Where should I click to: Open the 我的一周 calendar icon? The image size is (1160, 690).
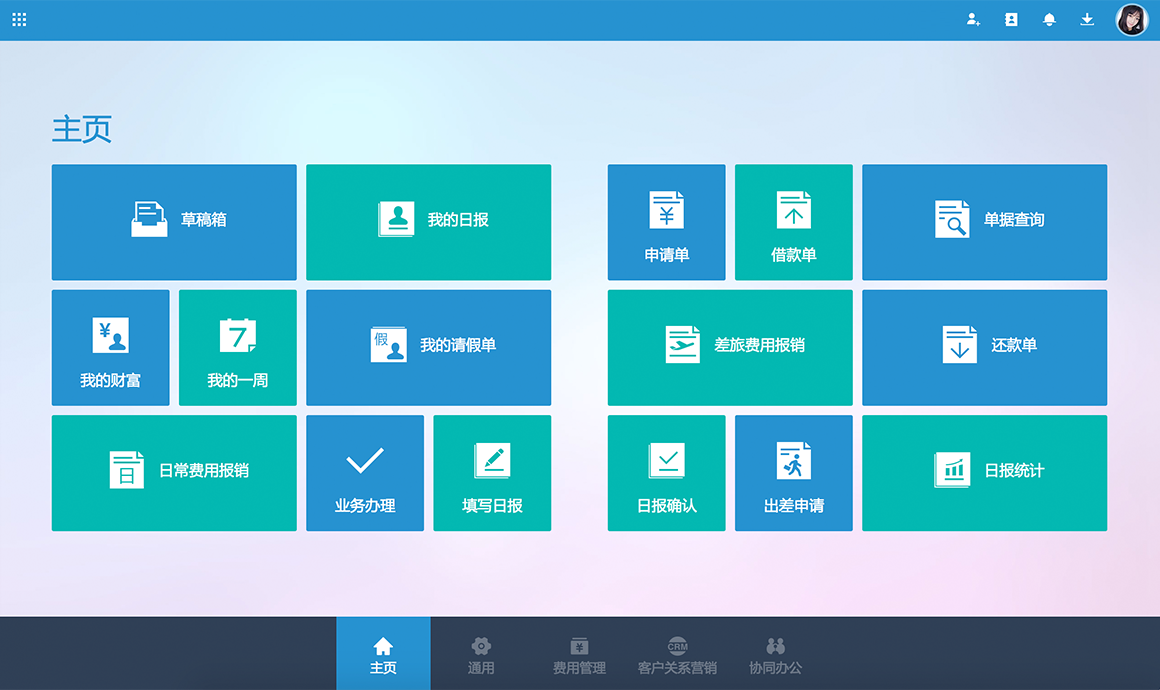[237, 336]
